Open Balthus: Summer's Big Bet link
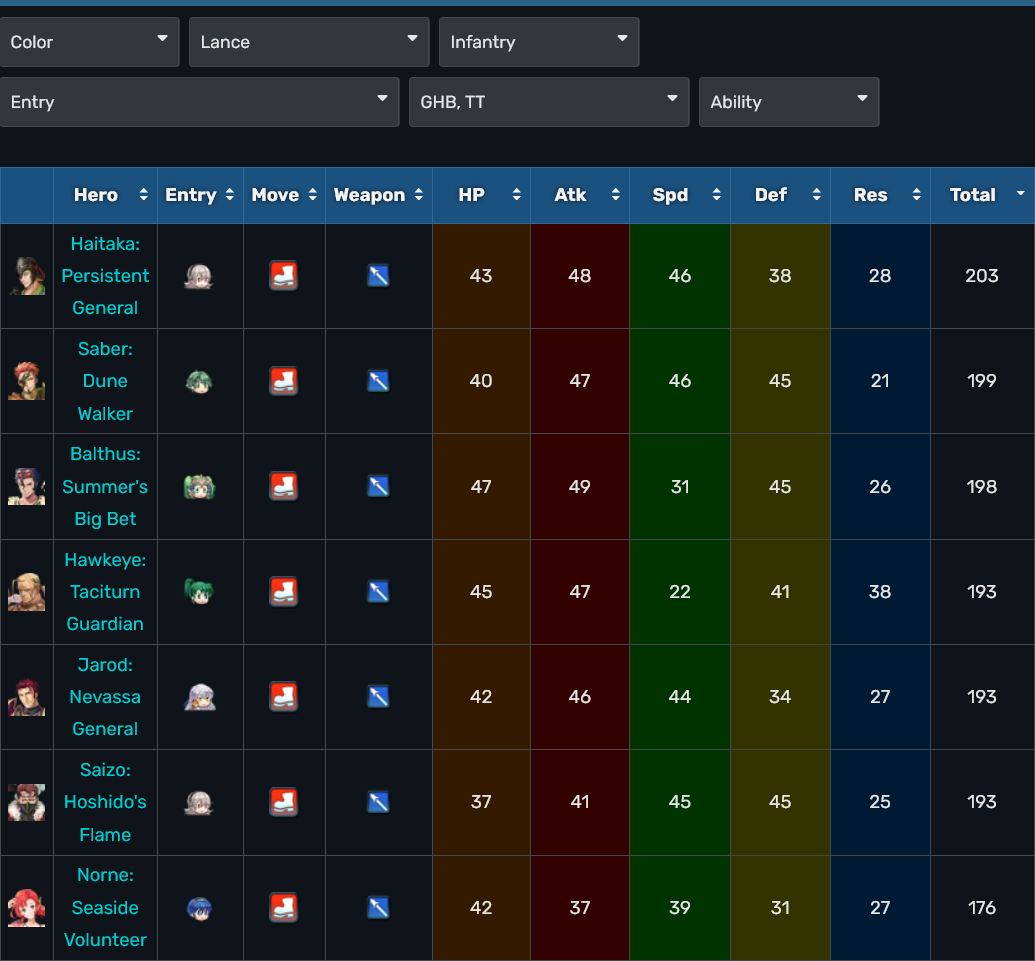The height and width of the screenshot is (961, 1035). [105, 486]
